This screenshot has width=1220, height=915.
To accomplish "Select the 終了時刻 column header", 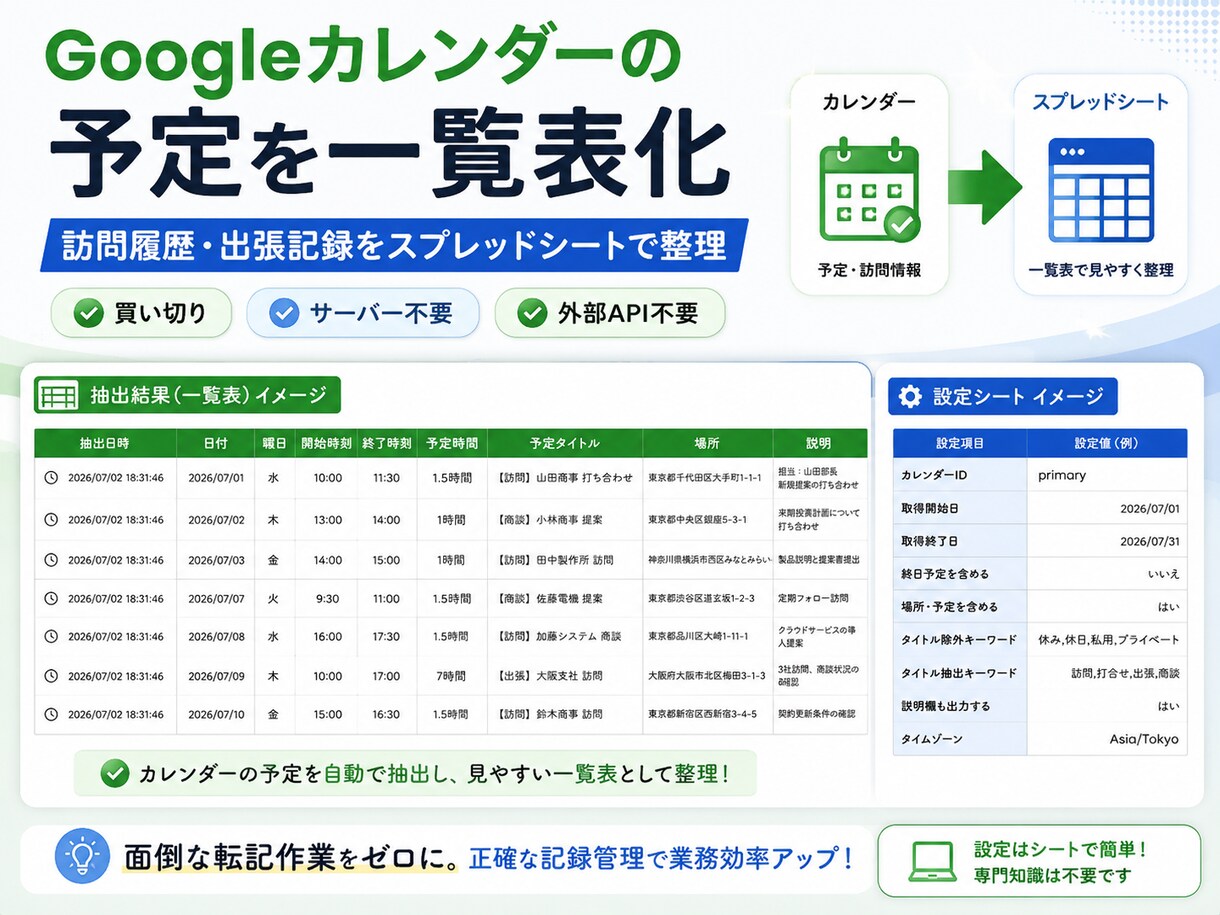I will (386, 443).
